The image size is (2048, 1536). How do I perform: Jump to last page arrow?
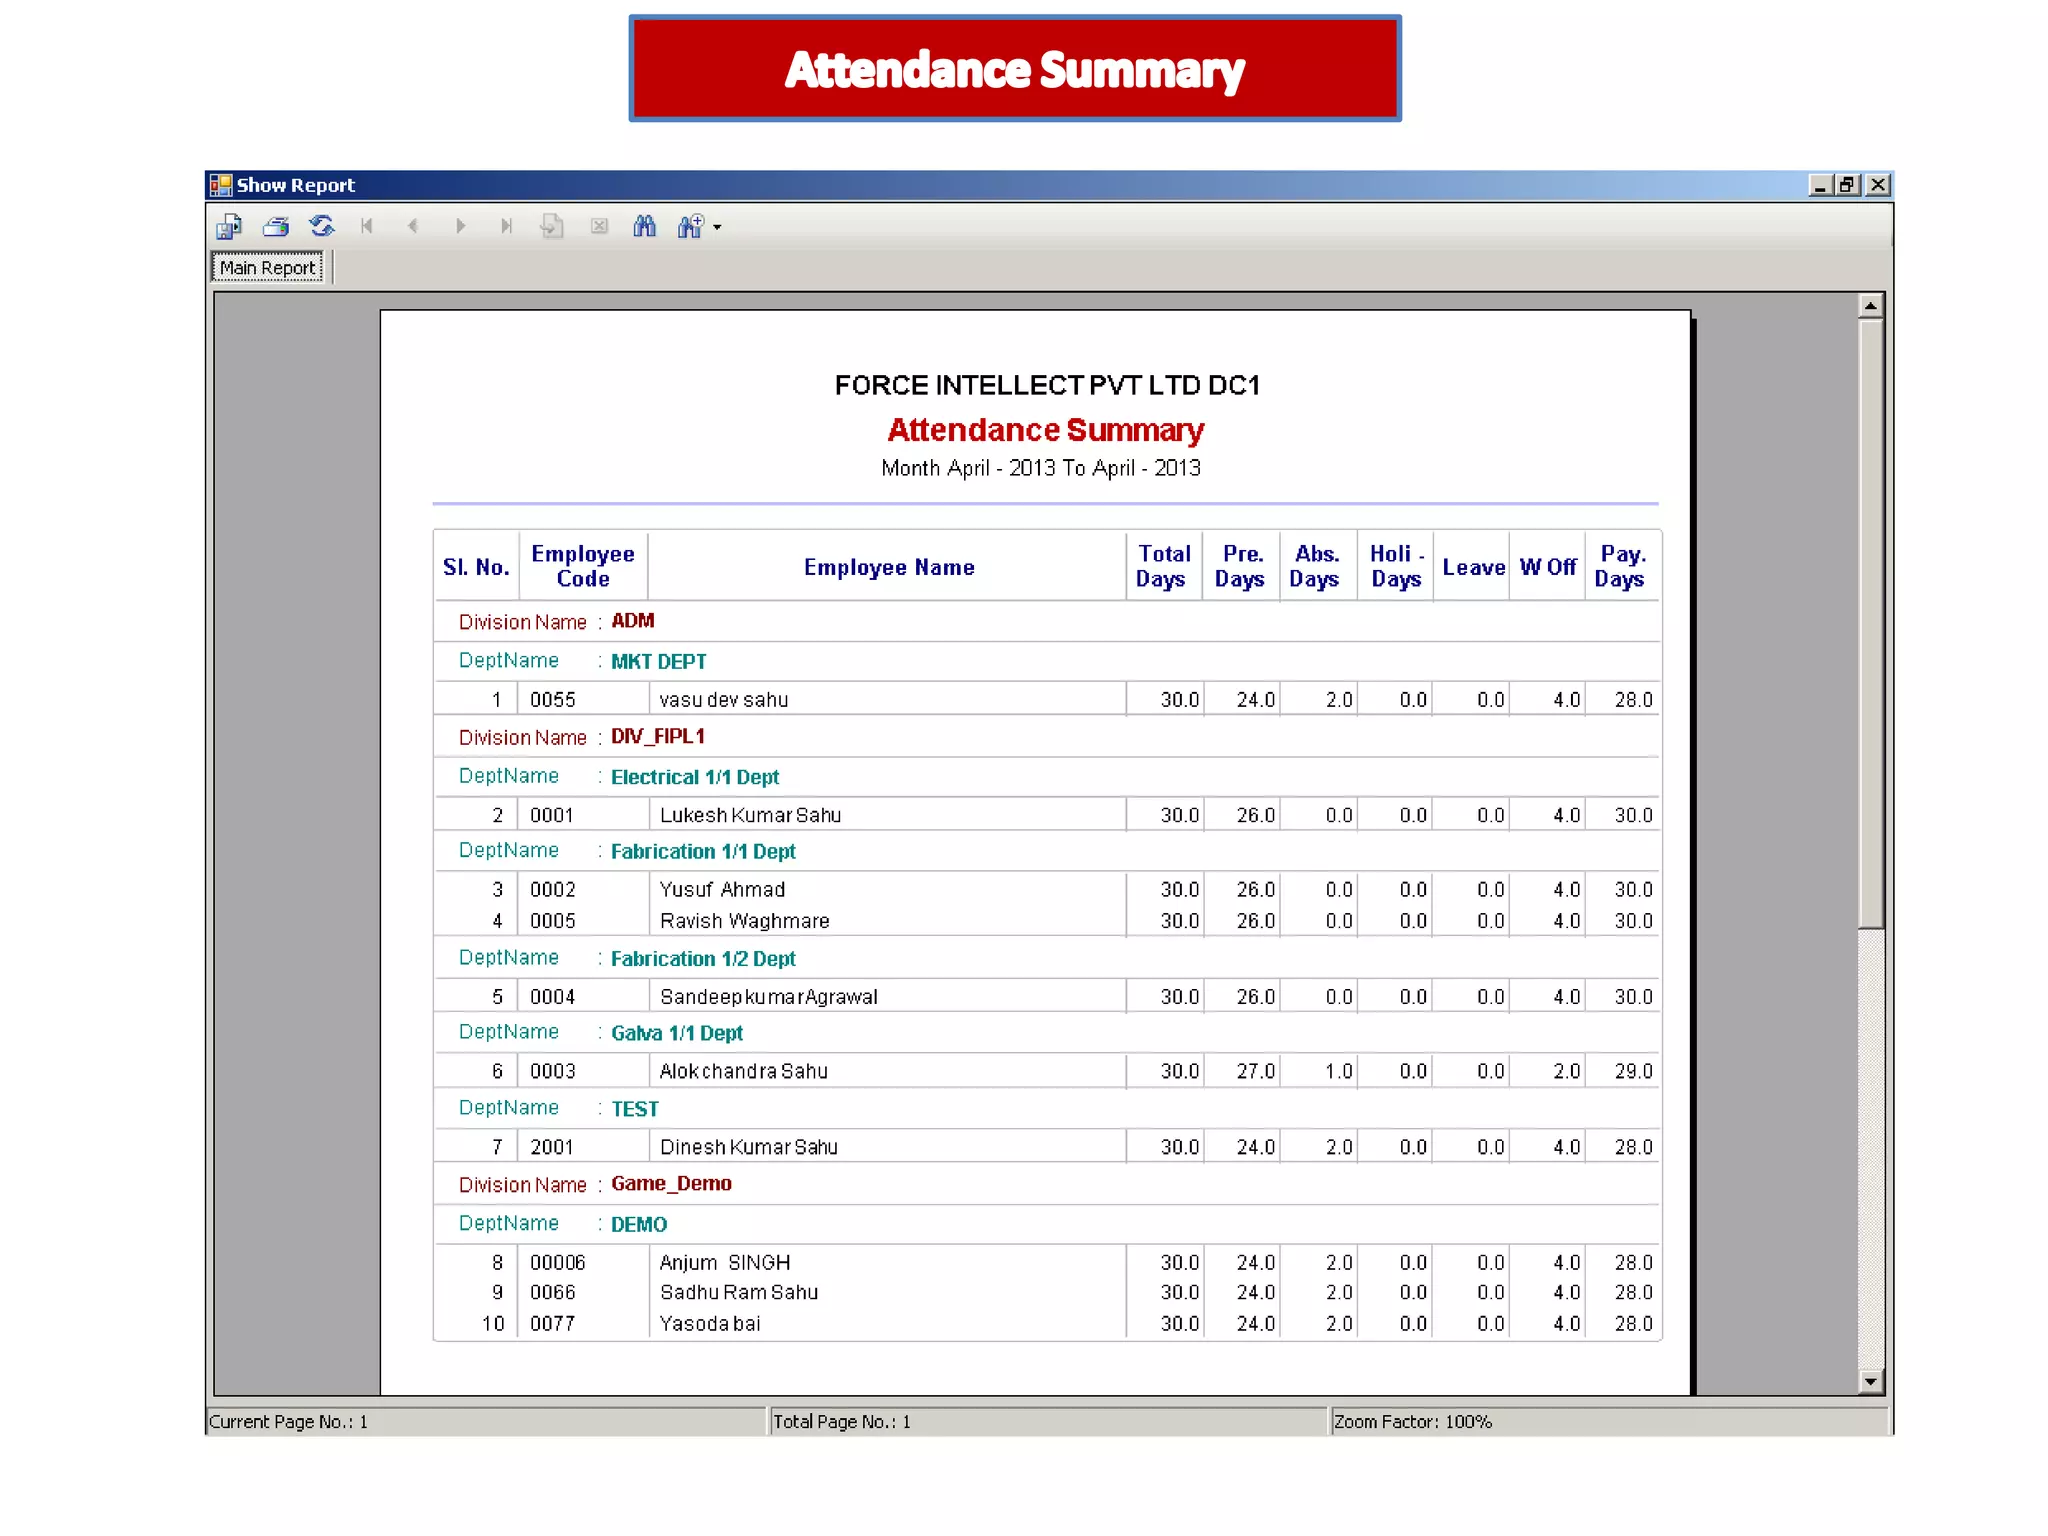[506, 227]
